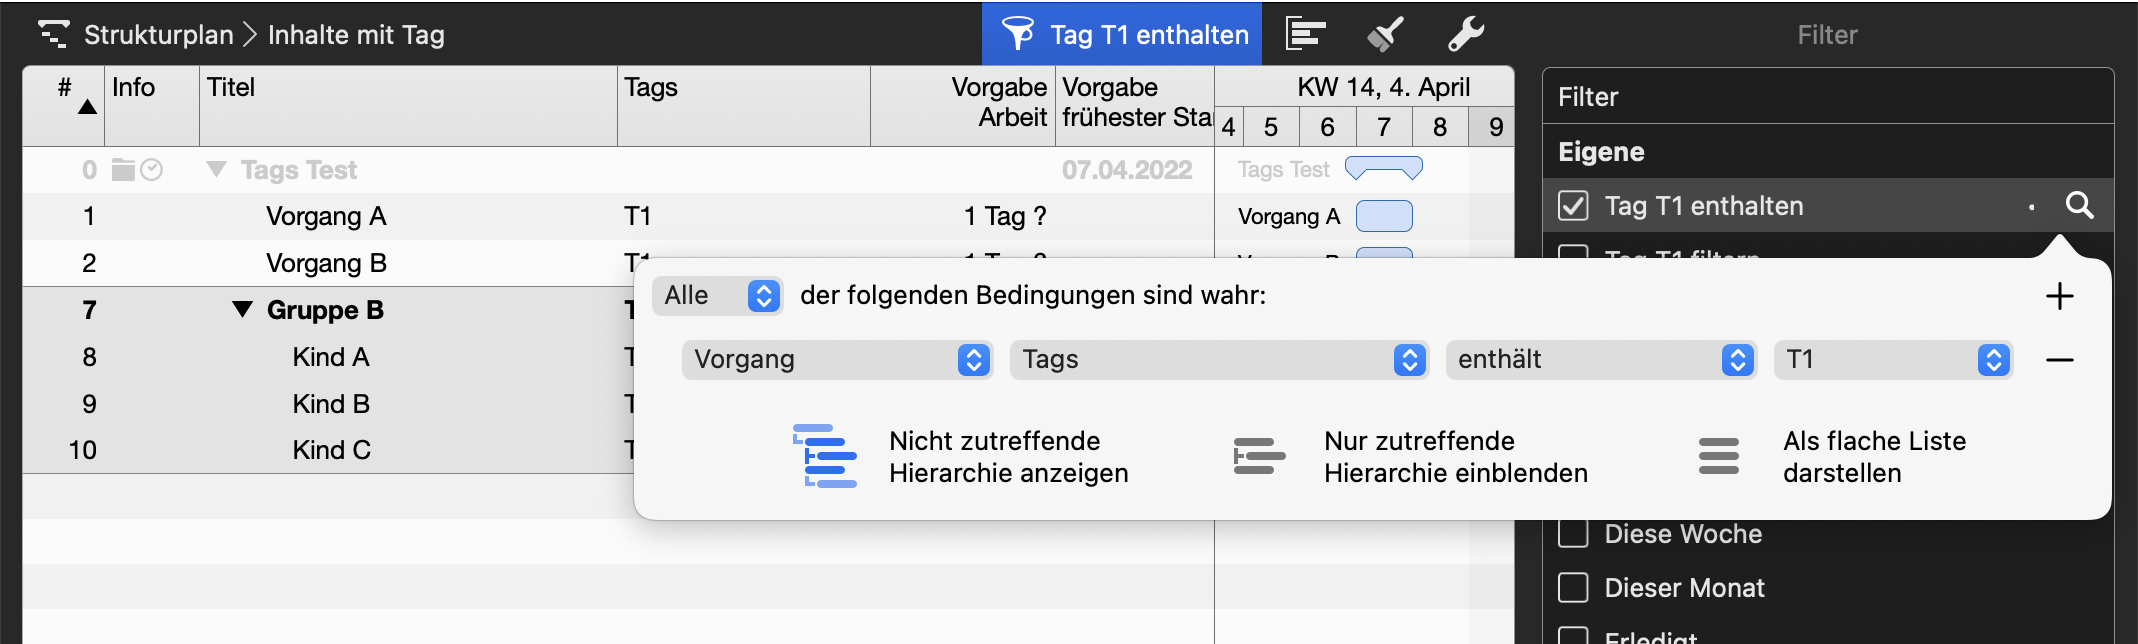Open the wrench settings icon
The height and width of the screenshot is (644, 2138).
pyautogui.click(x=1465, y=34)
